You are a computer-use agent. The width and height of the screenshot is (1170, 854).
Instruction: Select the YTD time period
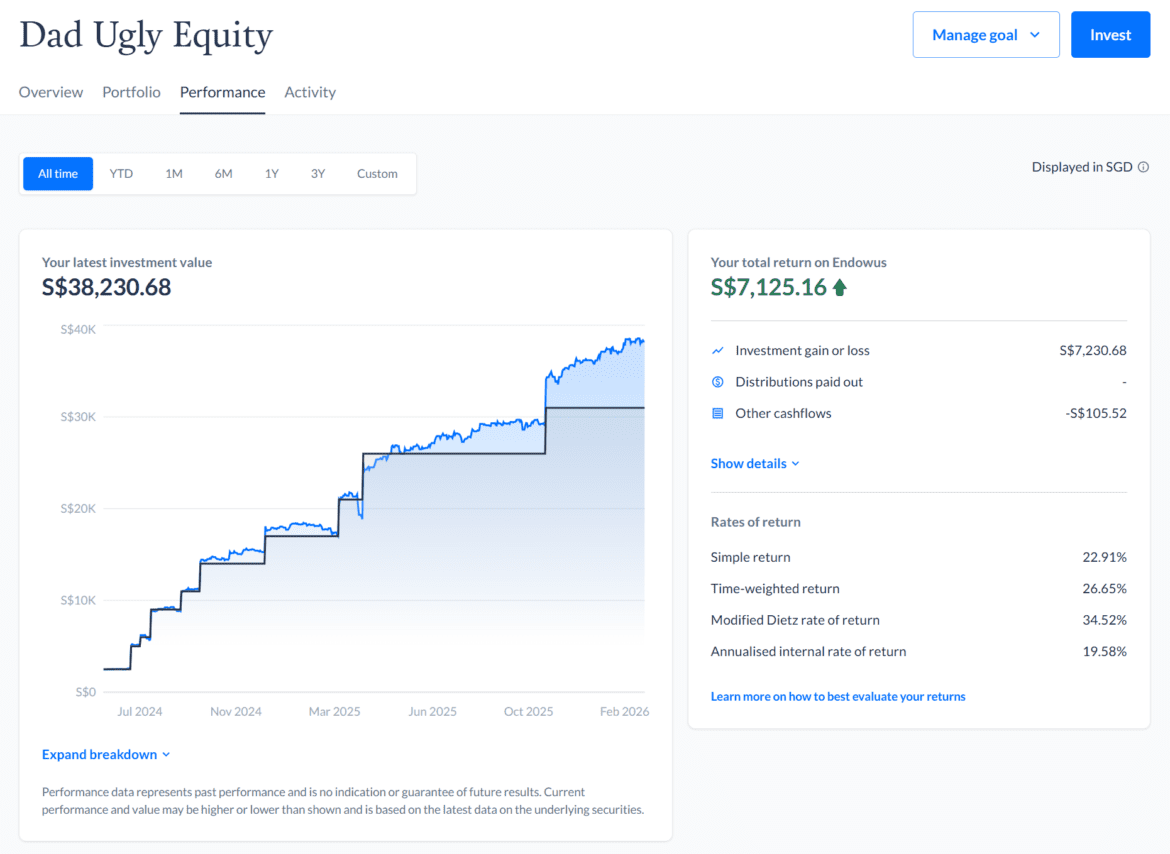[x=121, y=173]
